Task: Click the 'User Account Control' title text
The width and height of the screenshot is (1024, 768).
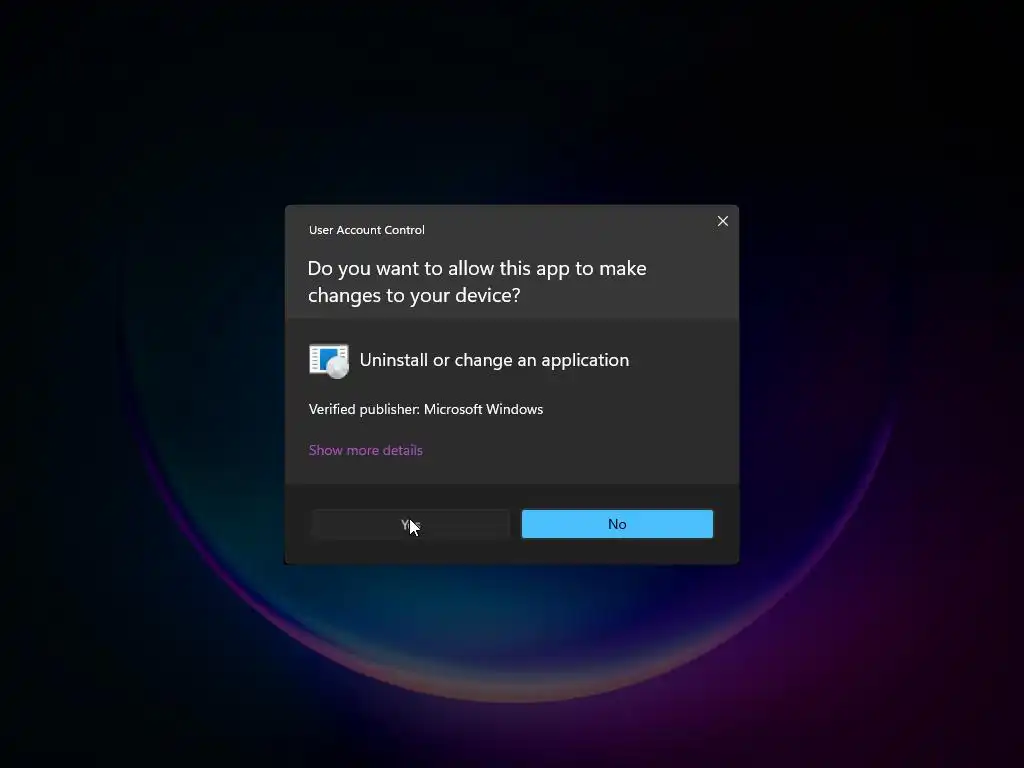Action: 366,230
